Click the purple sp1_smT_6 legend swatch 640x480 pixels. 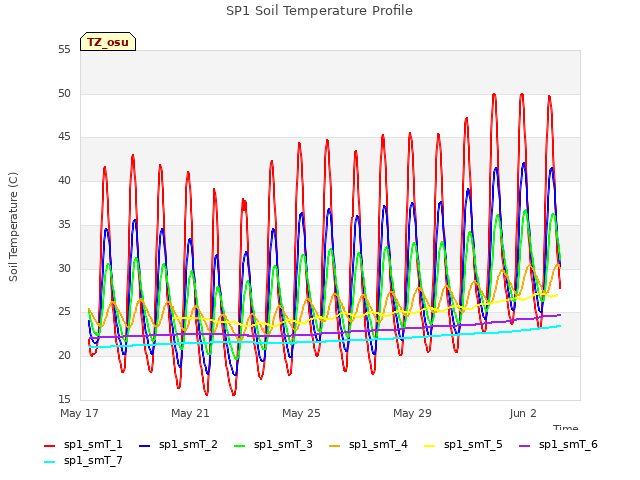(525, 446)
